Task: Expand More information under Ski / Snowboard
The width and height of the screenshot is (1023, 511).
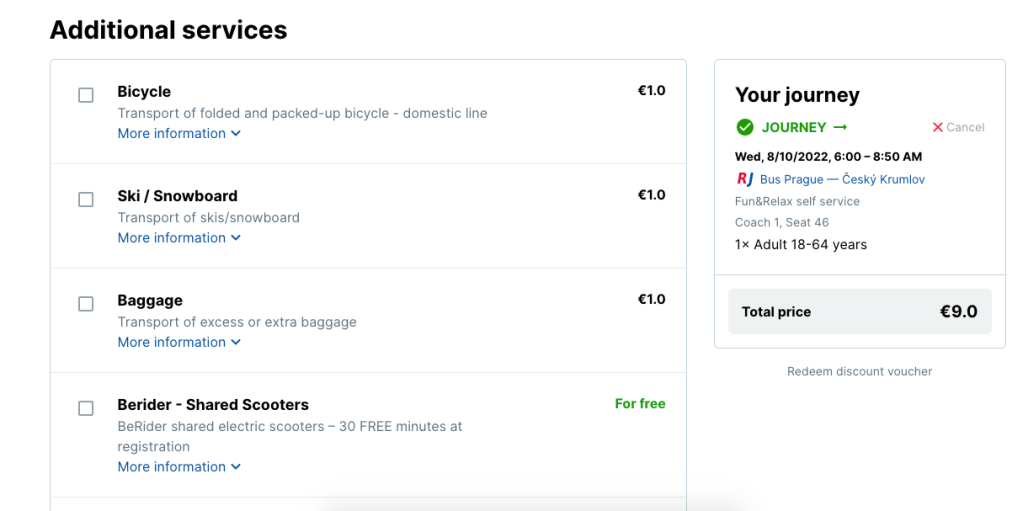Action: (179, 237)
